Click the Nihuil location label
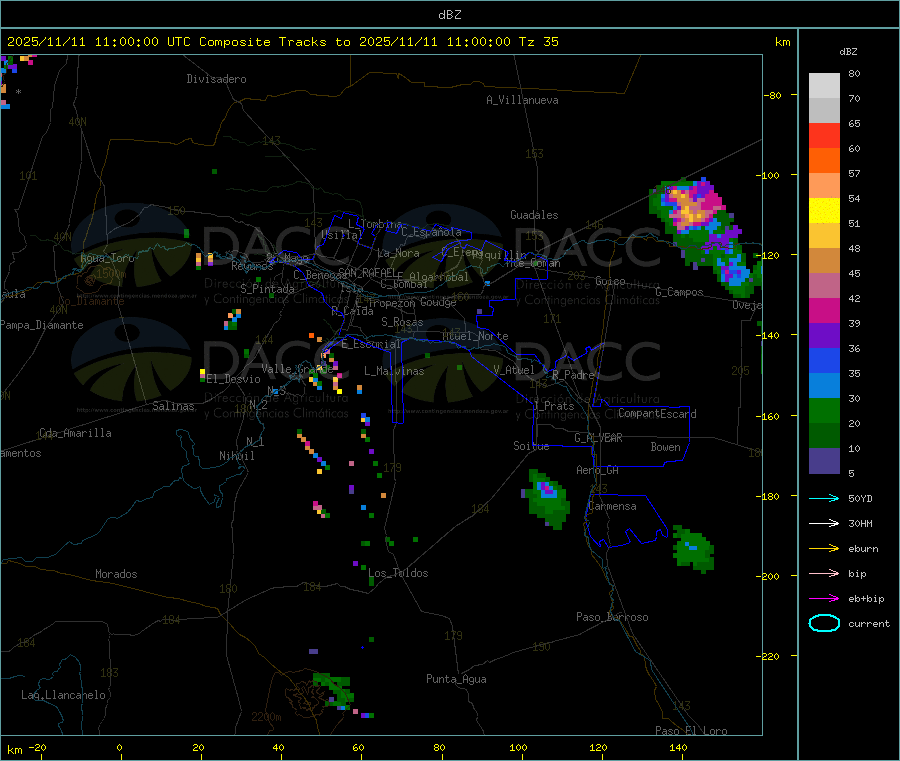 pyautogui.click(x=236, y=456)
